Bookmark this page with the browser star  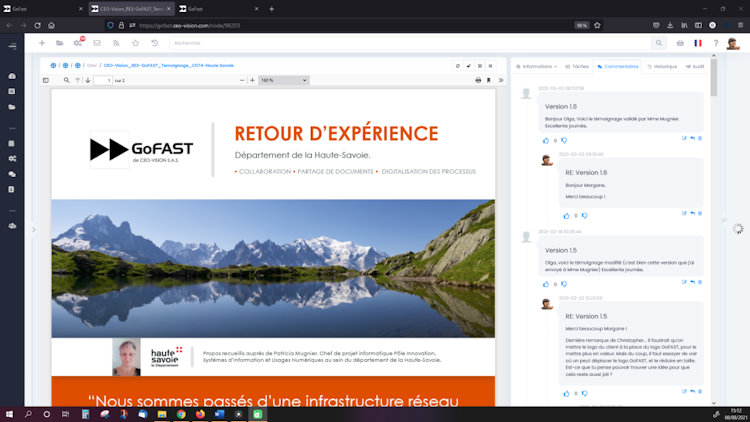click(597, 25)
